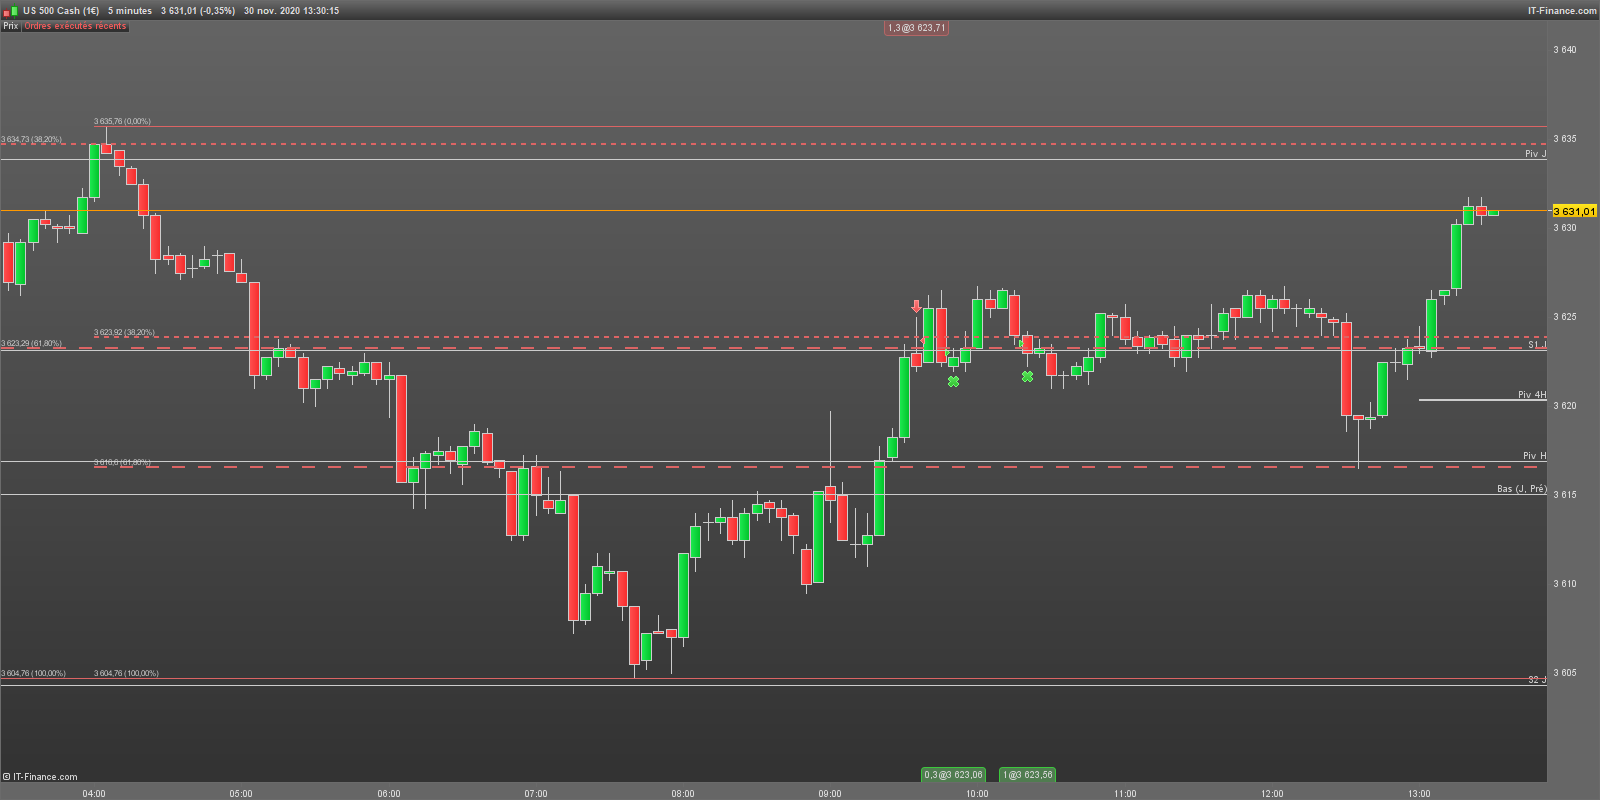
Task: Click the 0,3@3 623,06 order label
Action: [953, 775]
